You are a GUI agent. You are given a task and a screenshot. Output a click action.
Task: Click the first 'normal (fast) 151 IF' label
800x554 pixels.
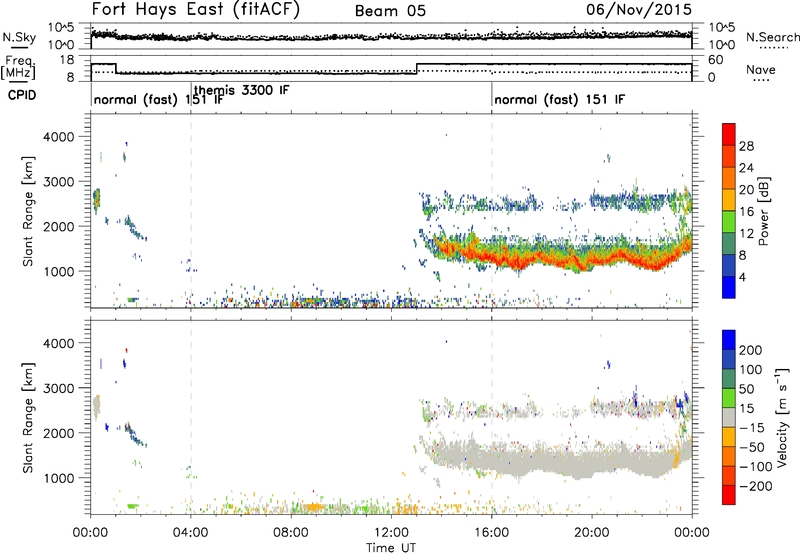[x=159, y=99]
